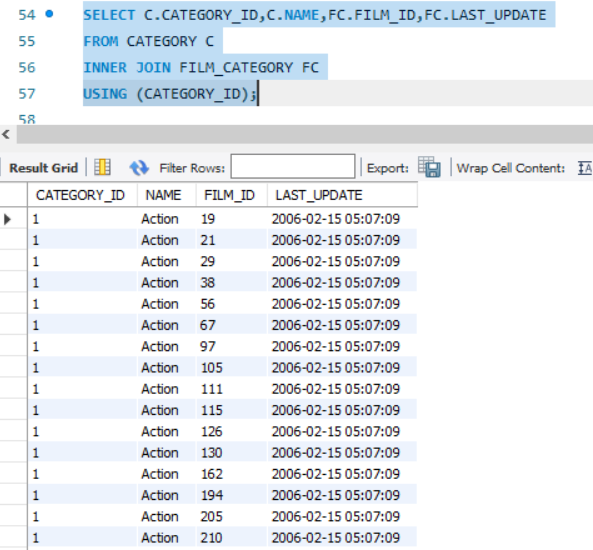
Task: Click the horizontal scrollbar track under editor
Action: [x=304, y=134]
